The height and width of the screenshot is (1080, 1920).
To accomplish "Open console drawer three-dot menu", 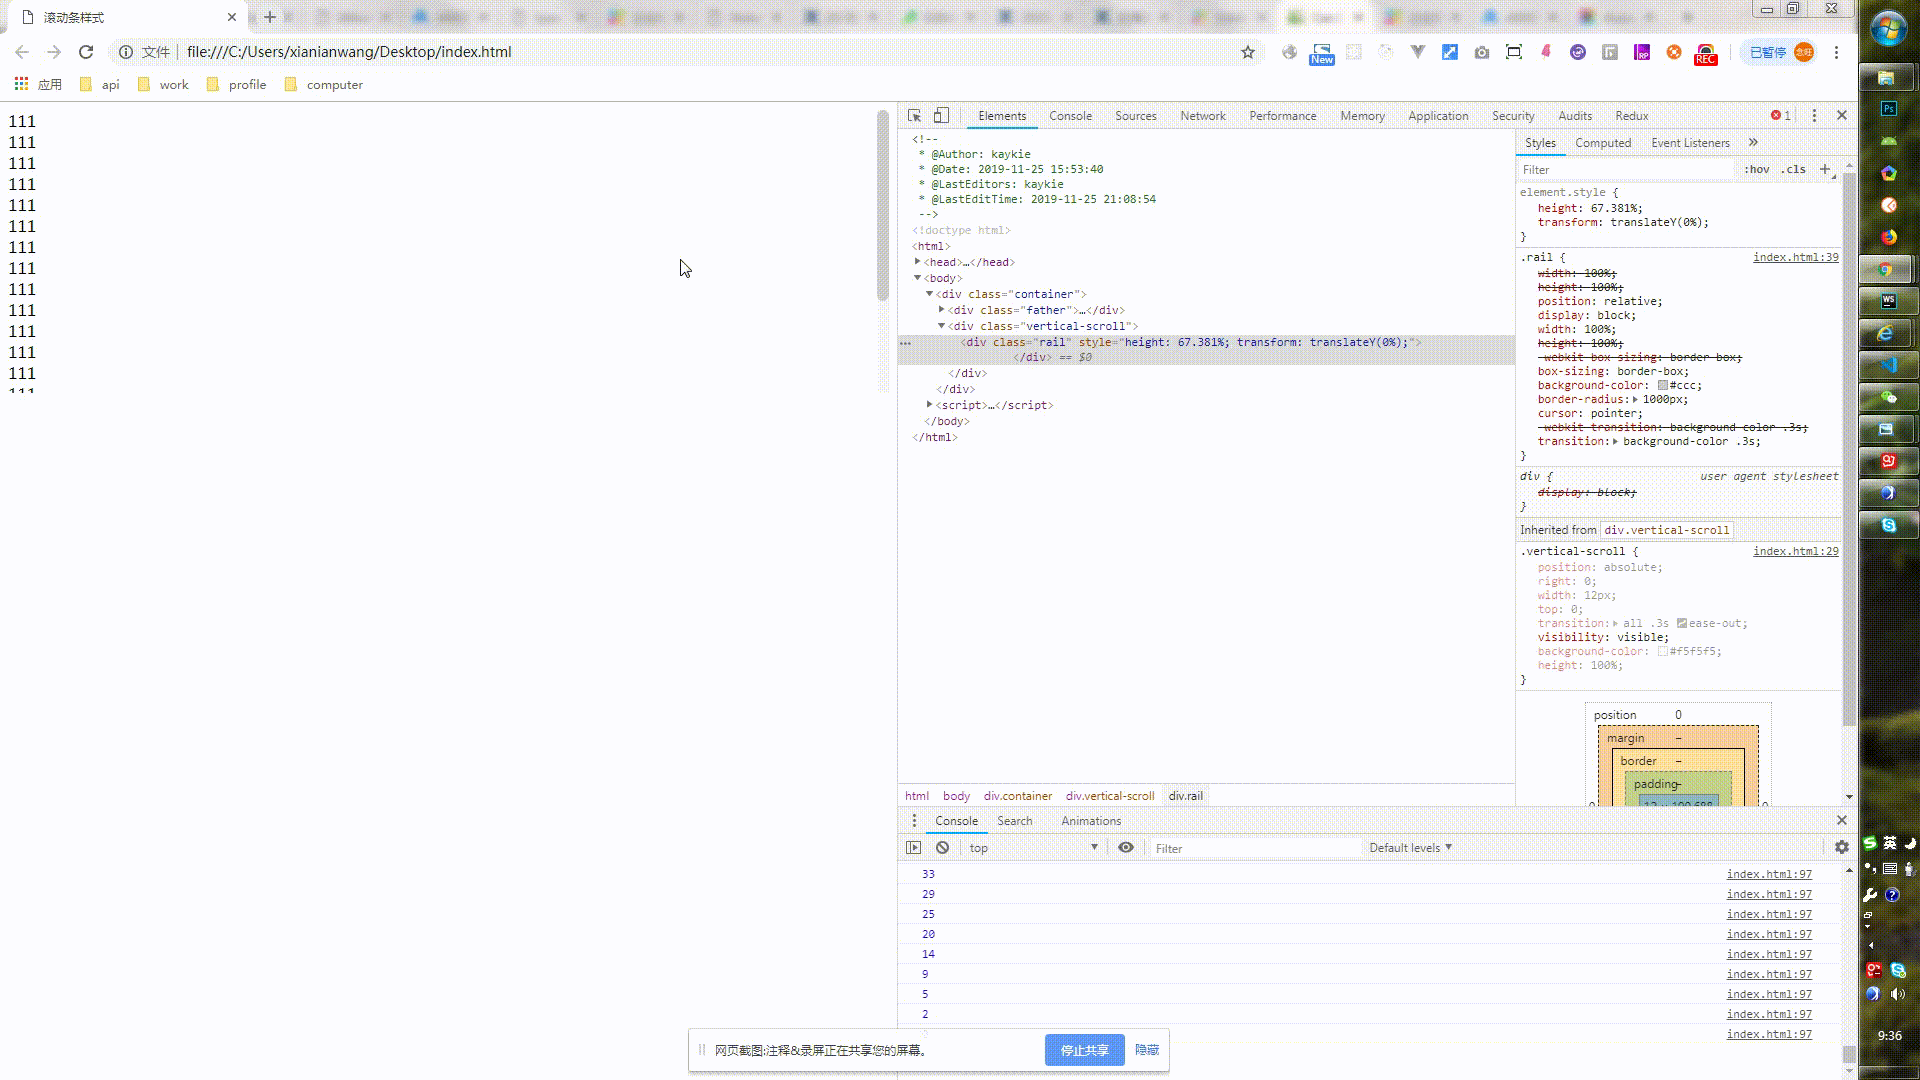I will pos(913,821).
